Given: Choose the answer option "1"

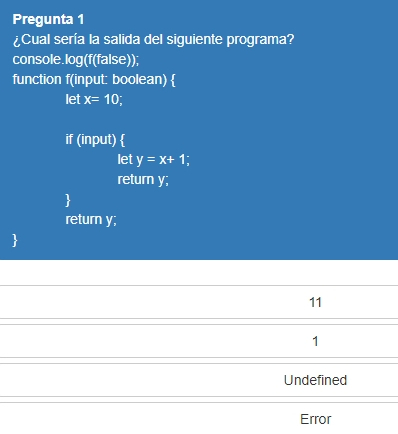Looking at the screenshot, I should click(x=199, y=341).
